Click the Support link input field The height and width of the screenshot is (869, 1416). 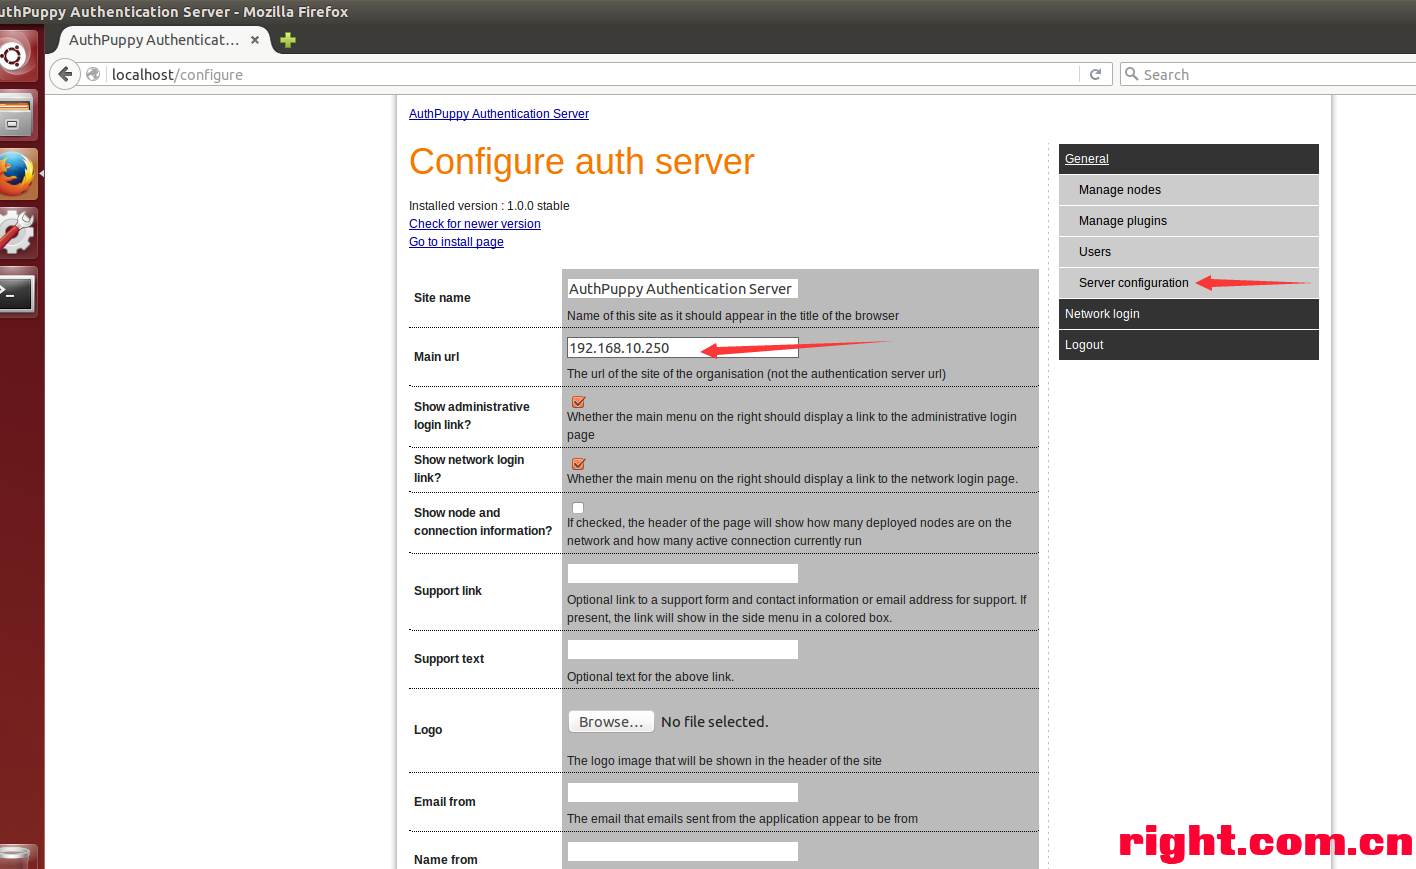click(683, 574)
